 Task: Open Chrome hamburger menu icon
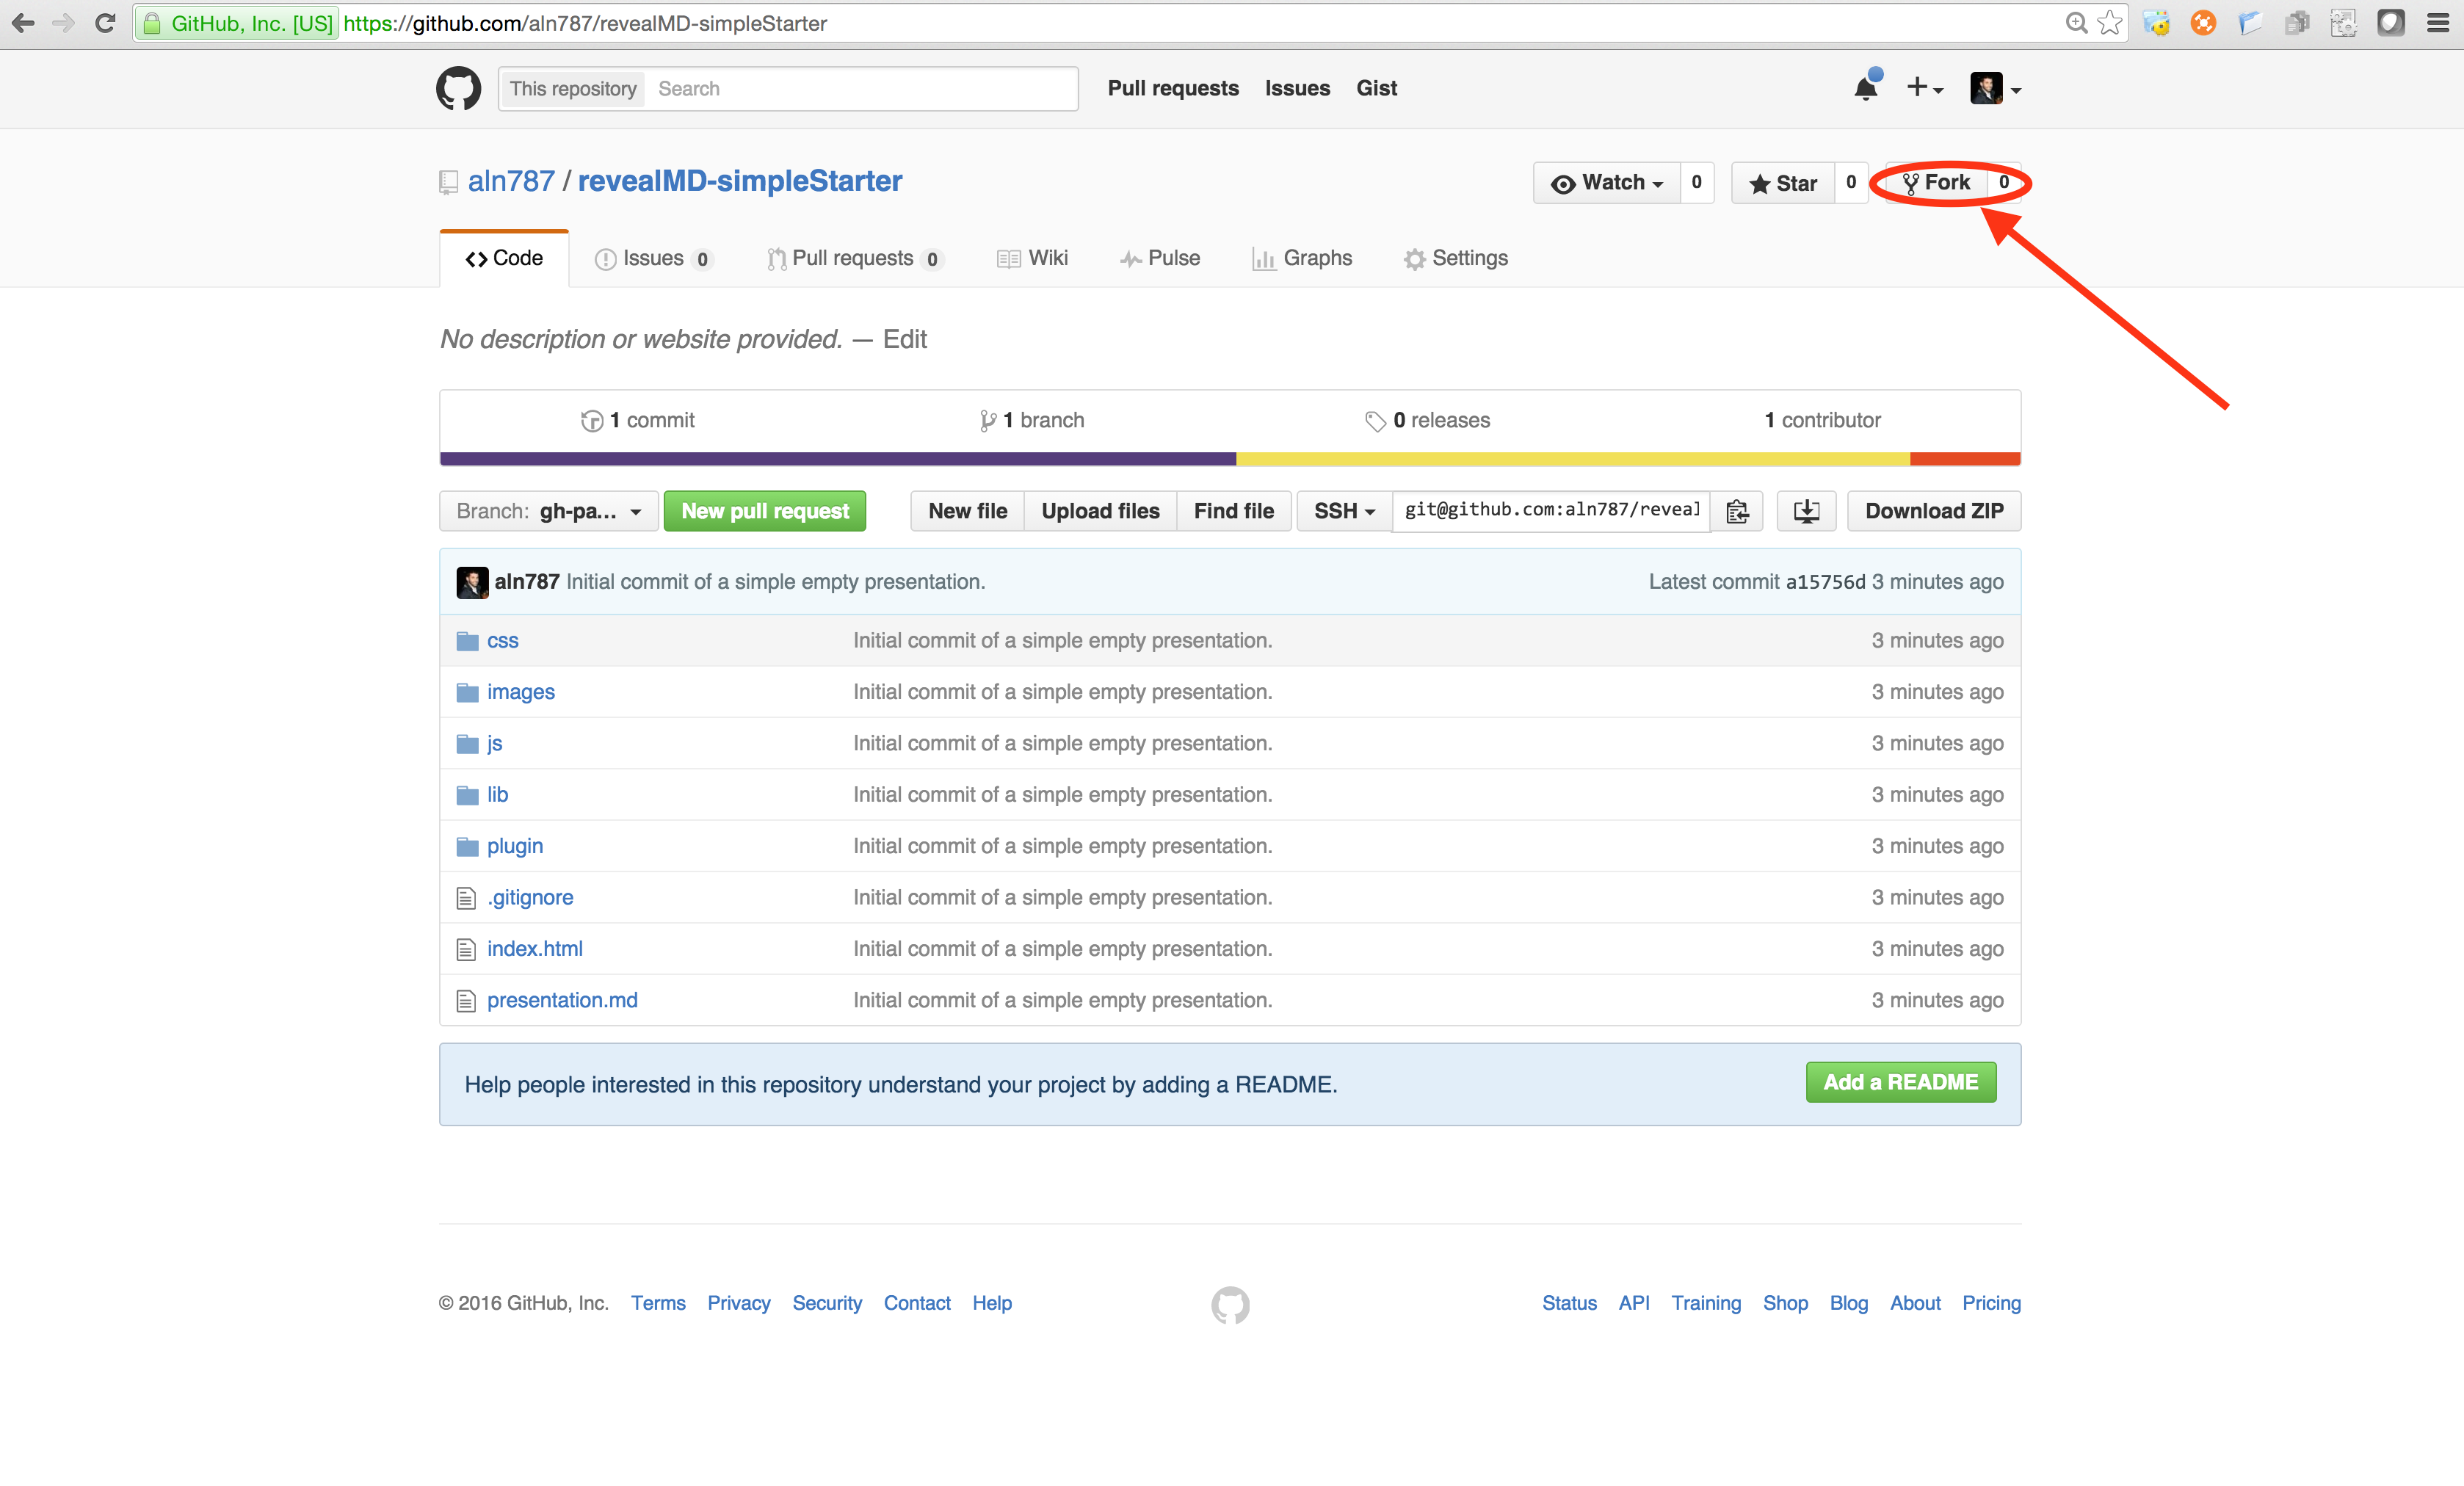[2438, 23]
